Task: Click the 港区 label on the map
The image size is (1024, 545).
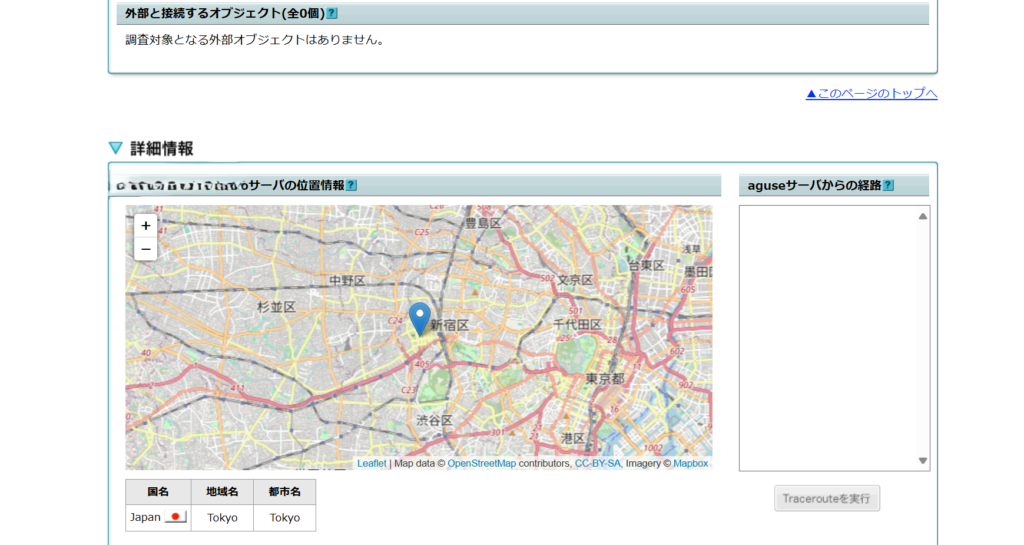Action: coord(573,438)
